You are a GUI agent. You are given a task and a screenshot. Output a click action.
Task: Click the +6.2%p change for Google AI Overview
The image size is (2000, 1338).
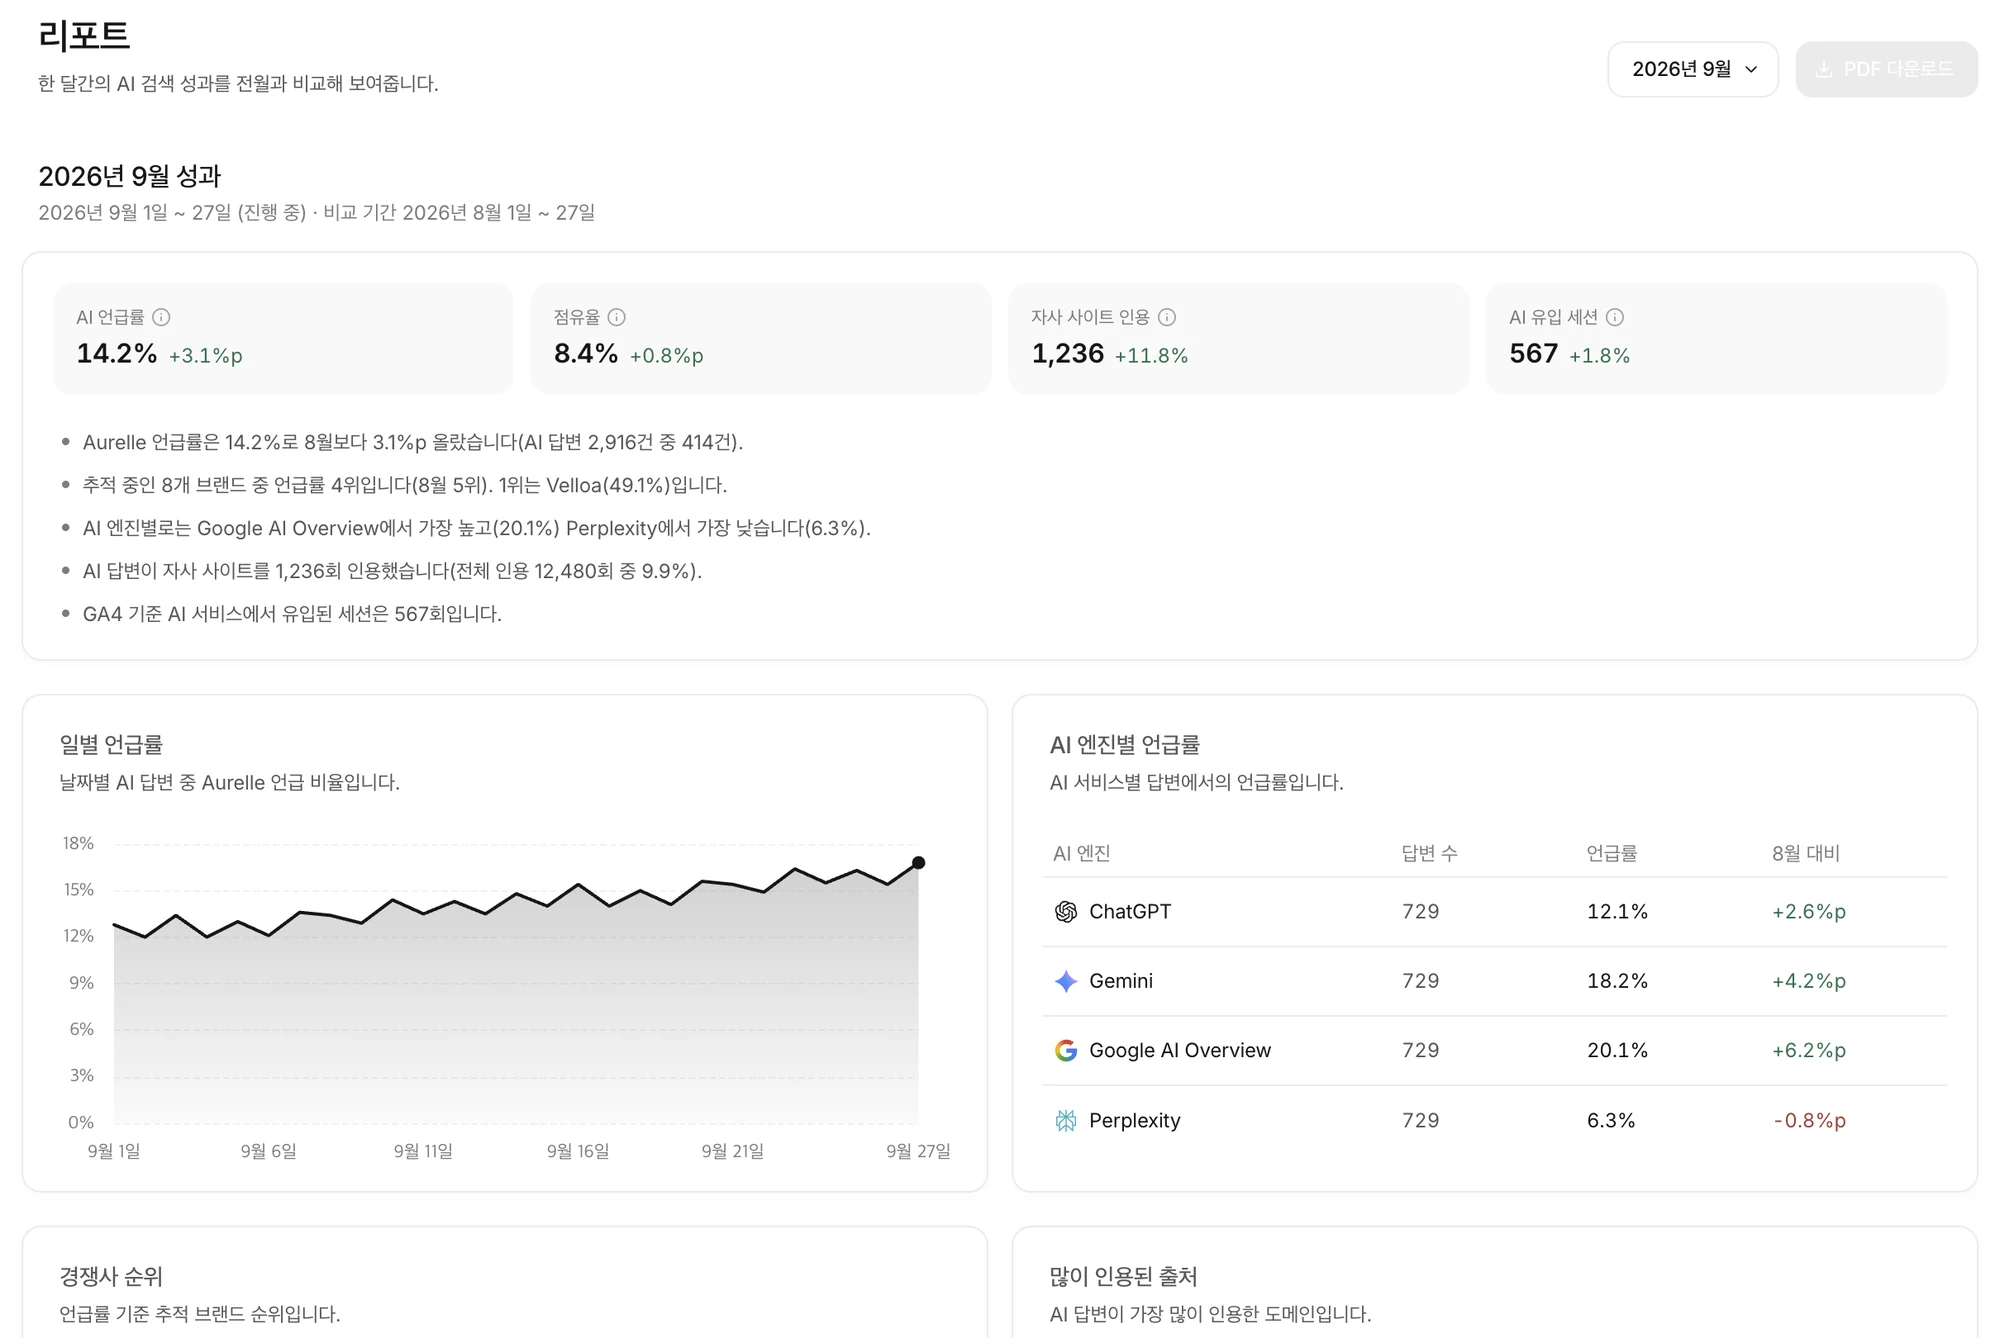coord(1808,1050)
